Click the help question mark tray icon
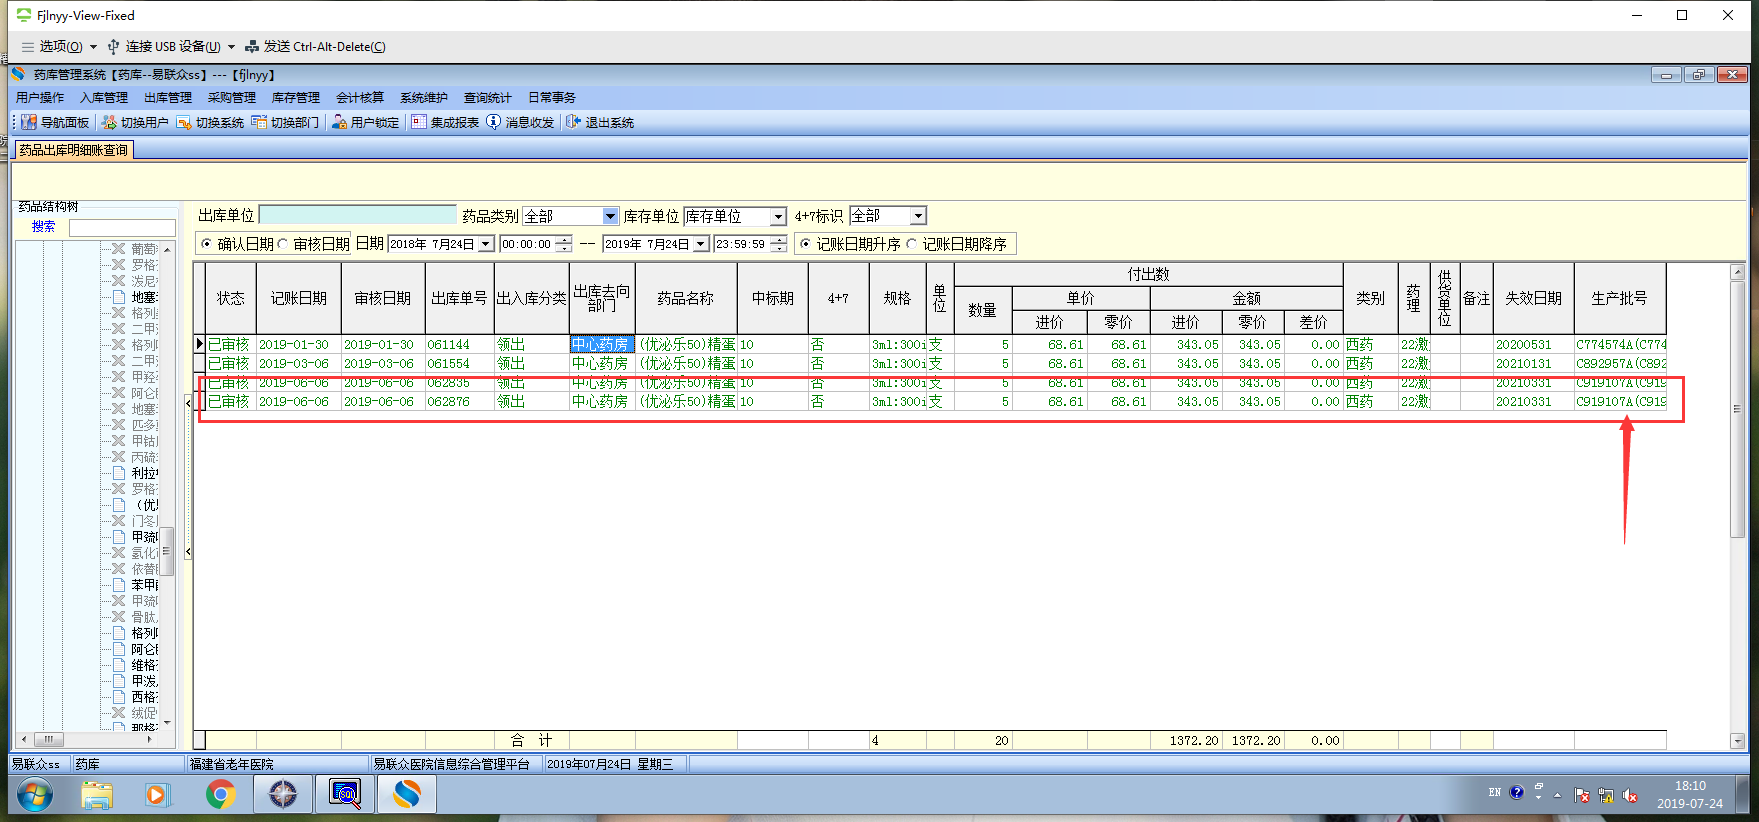 point(1517,793)
